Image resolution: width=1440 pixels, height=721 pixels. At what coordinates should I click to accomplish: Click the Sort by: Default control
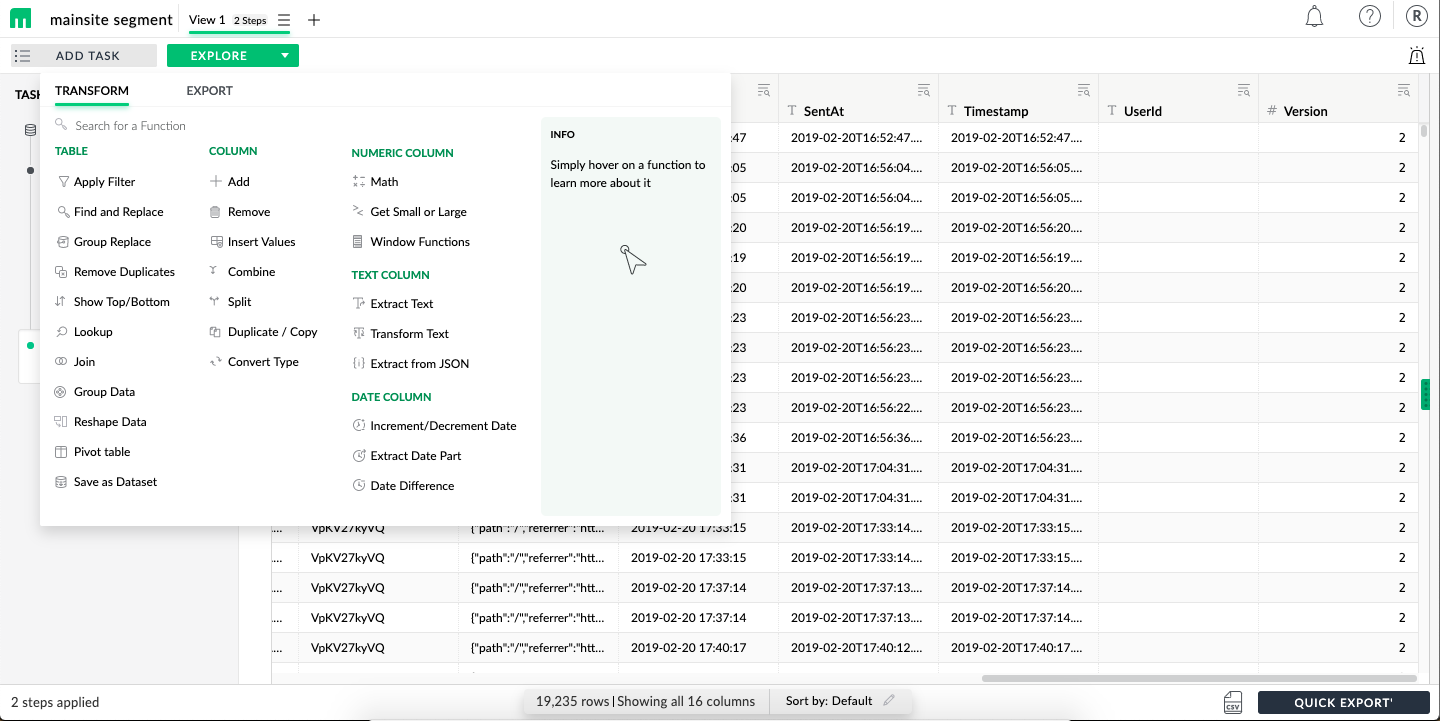point(829,701)
